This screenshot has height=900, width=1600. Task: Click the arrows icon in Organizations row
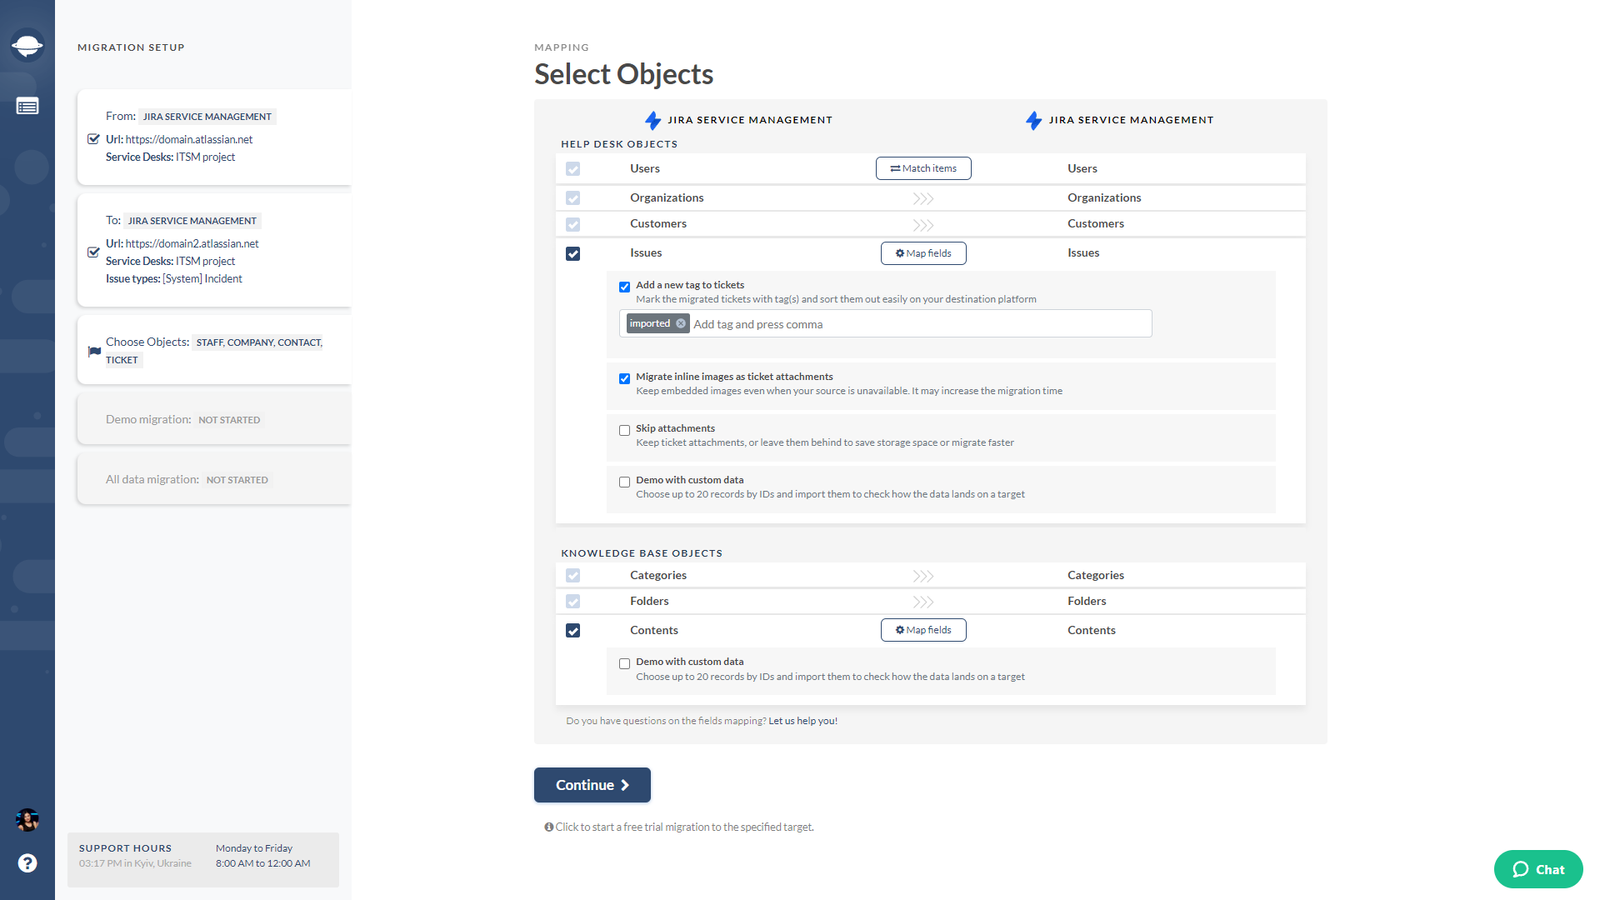(x=923, y=198)
